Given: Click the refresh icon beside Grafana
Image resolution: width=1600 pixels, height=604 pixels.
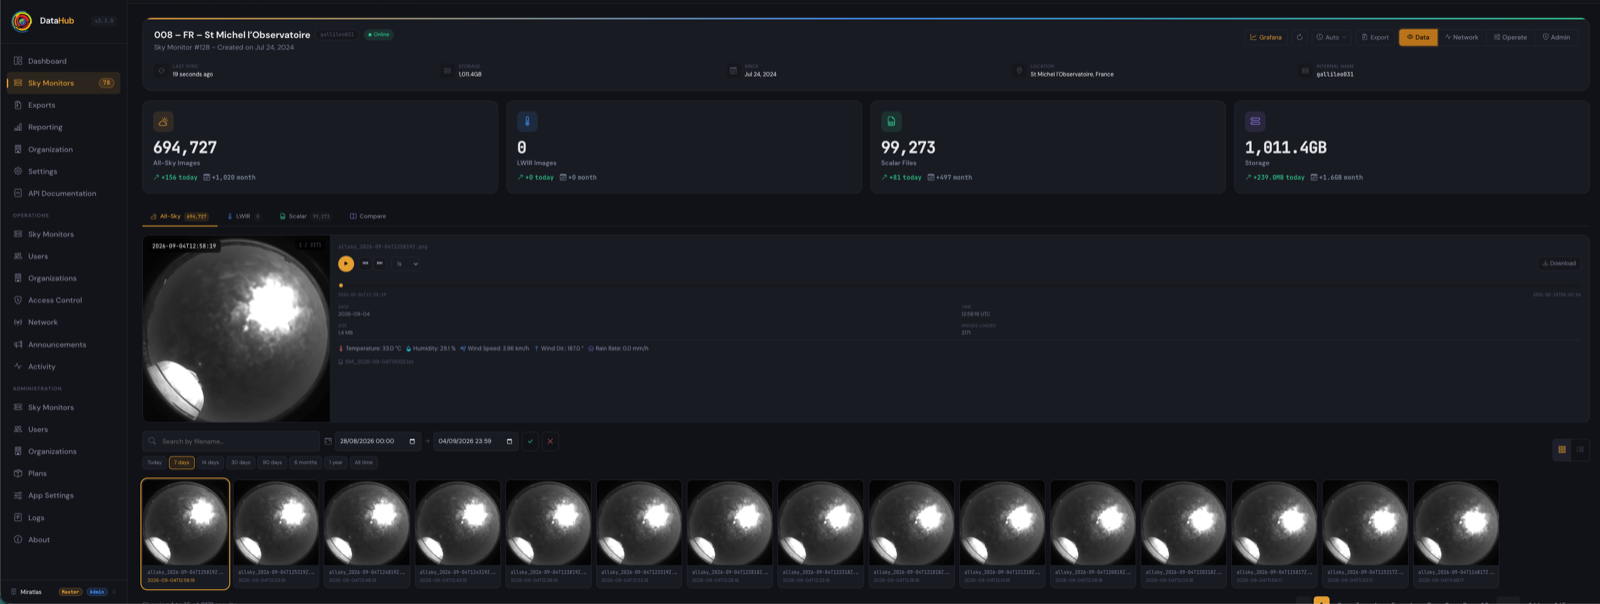Looking at the screenshot, I should coord(1299,37).
